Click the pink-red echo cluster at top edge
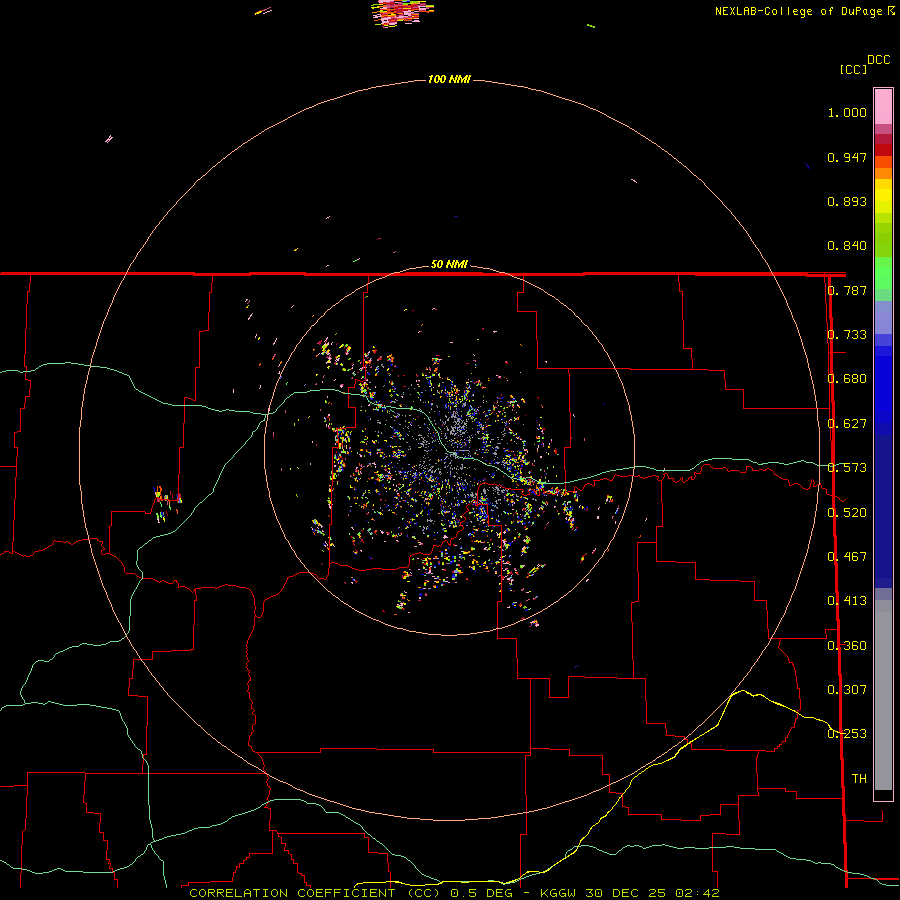900x900 pixels. pos(402,12)
